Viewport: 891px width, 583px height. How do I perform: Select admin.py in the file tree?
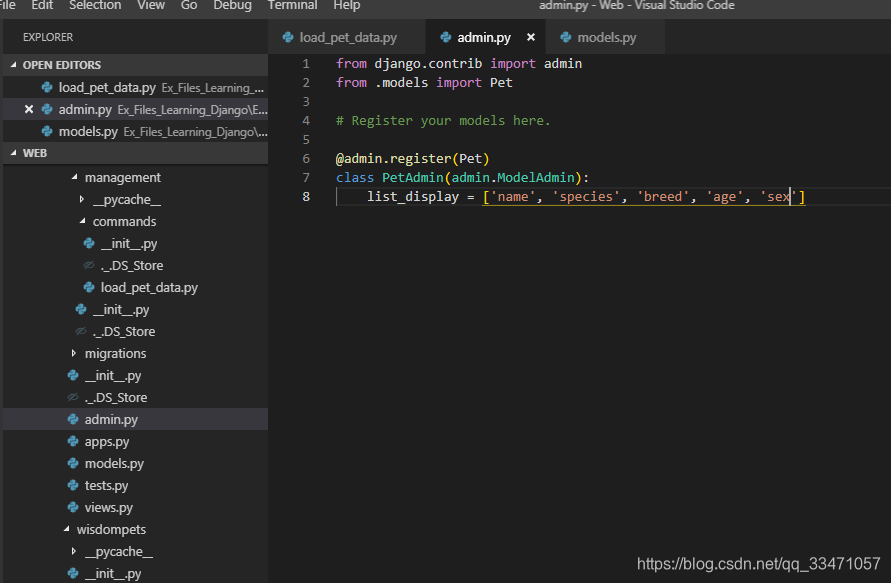click(x=135, y=419)
